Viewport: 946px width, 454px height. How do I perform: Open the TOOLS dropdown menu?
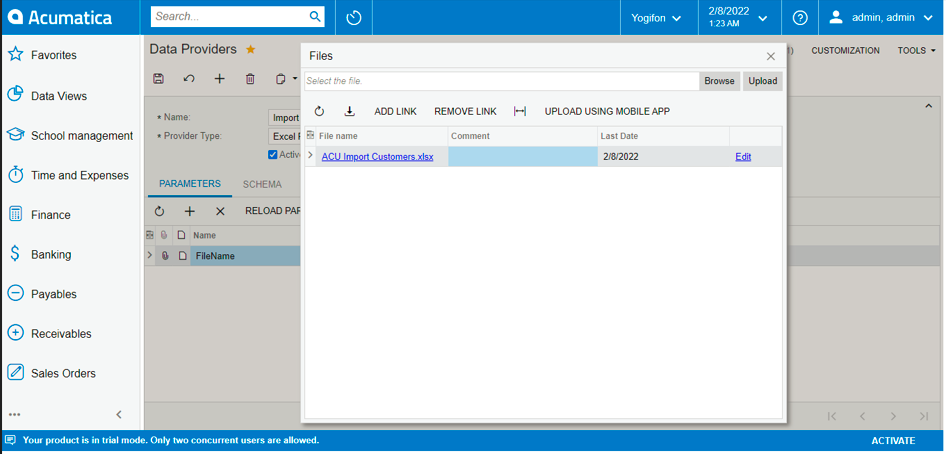coord(916,51)
